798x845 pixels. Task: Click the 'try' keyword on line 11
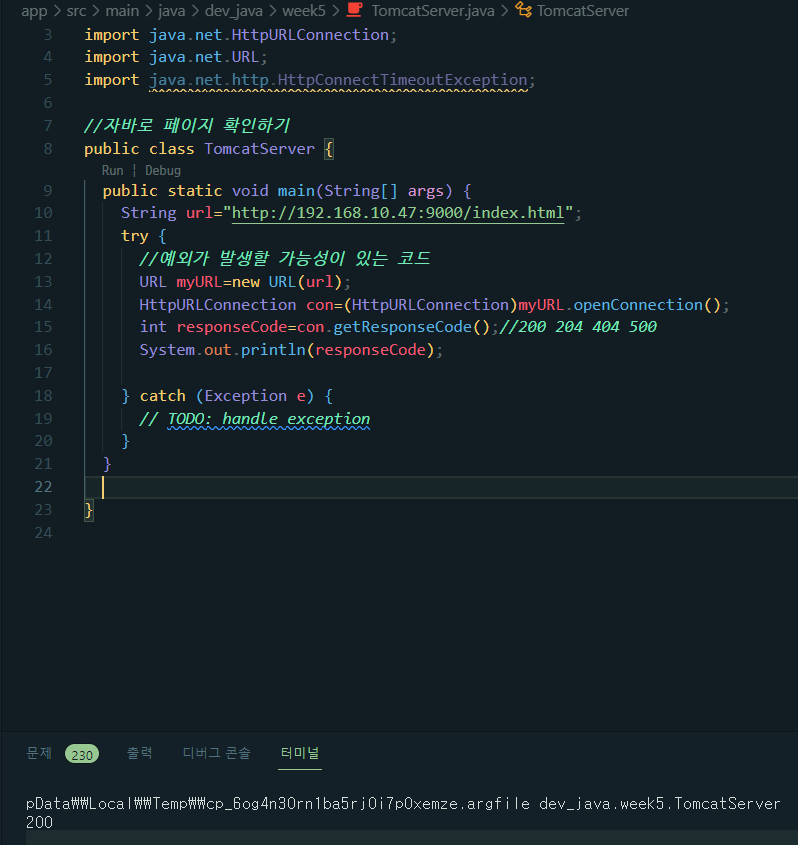click(x=135, y=236)
